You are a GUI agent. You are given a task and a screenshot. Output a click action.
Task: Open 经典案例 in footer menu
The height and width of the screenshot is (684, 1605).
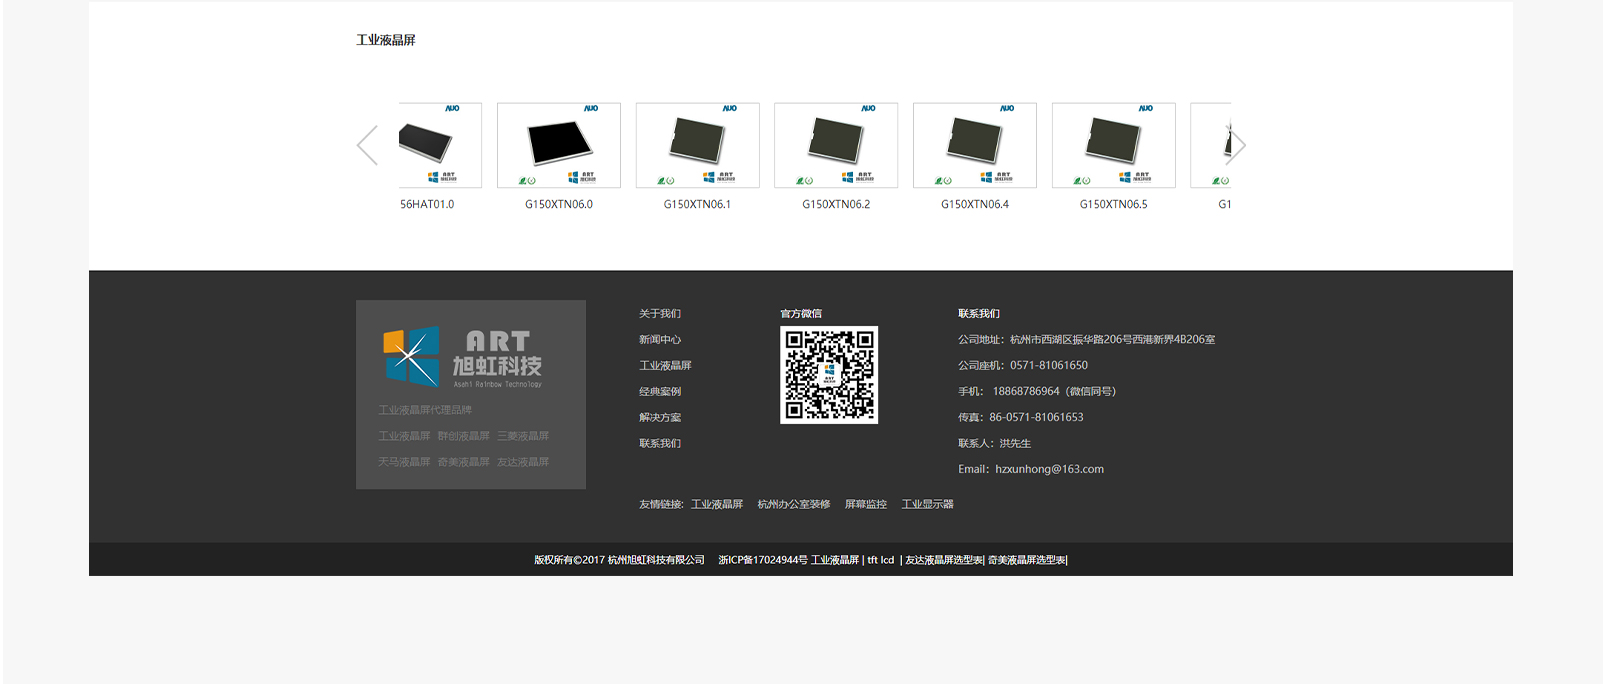pyautogui.click(x=660, y=392)
